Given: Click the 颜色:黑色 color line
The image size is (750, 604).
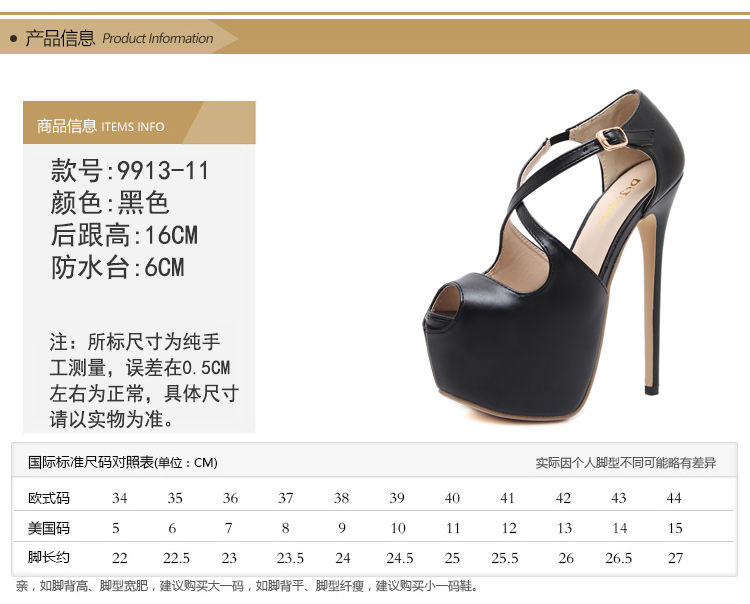Looking at the screenshot, I should (x=110, y=203).
